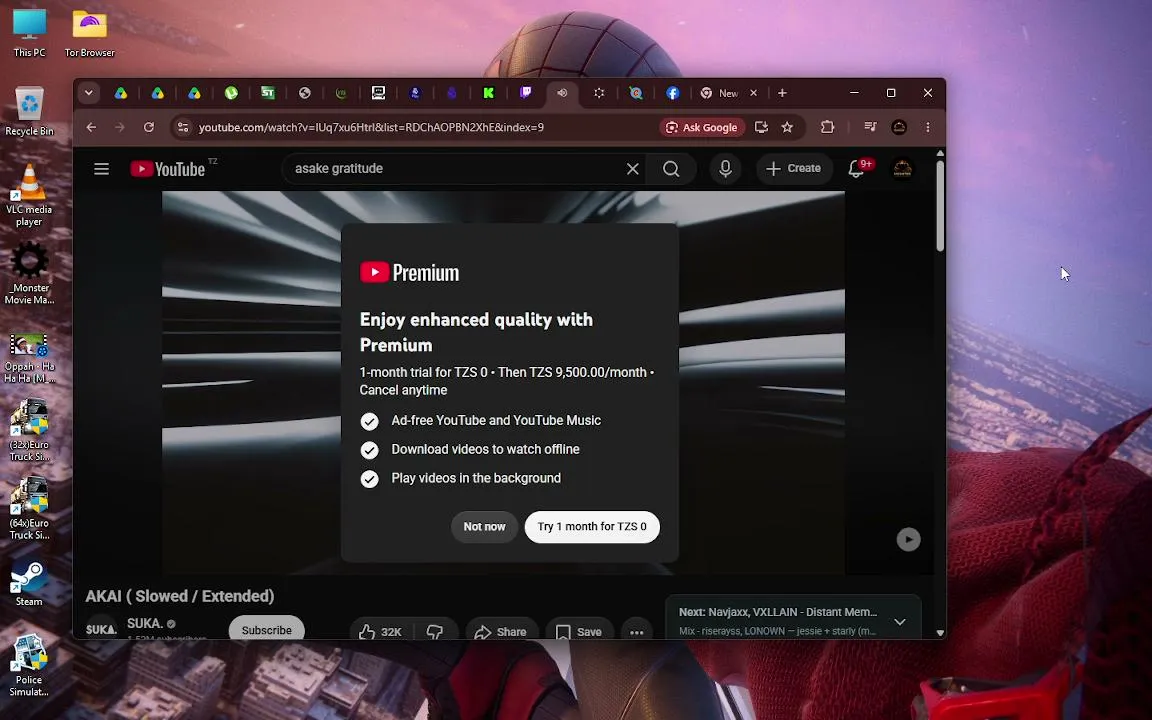Screen dimensions: 1152x720
Task: Bookmark this page with the star
Action: coord(788,127)
